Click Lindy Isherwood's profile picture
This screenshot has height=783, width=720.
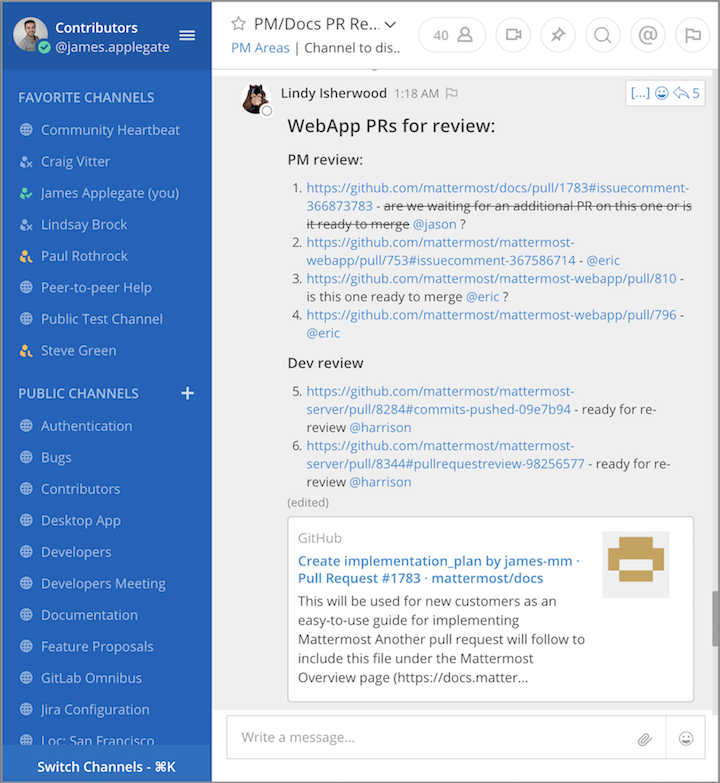click(256, 99)
